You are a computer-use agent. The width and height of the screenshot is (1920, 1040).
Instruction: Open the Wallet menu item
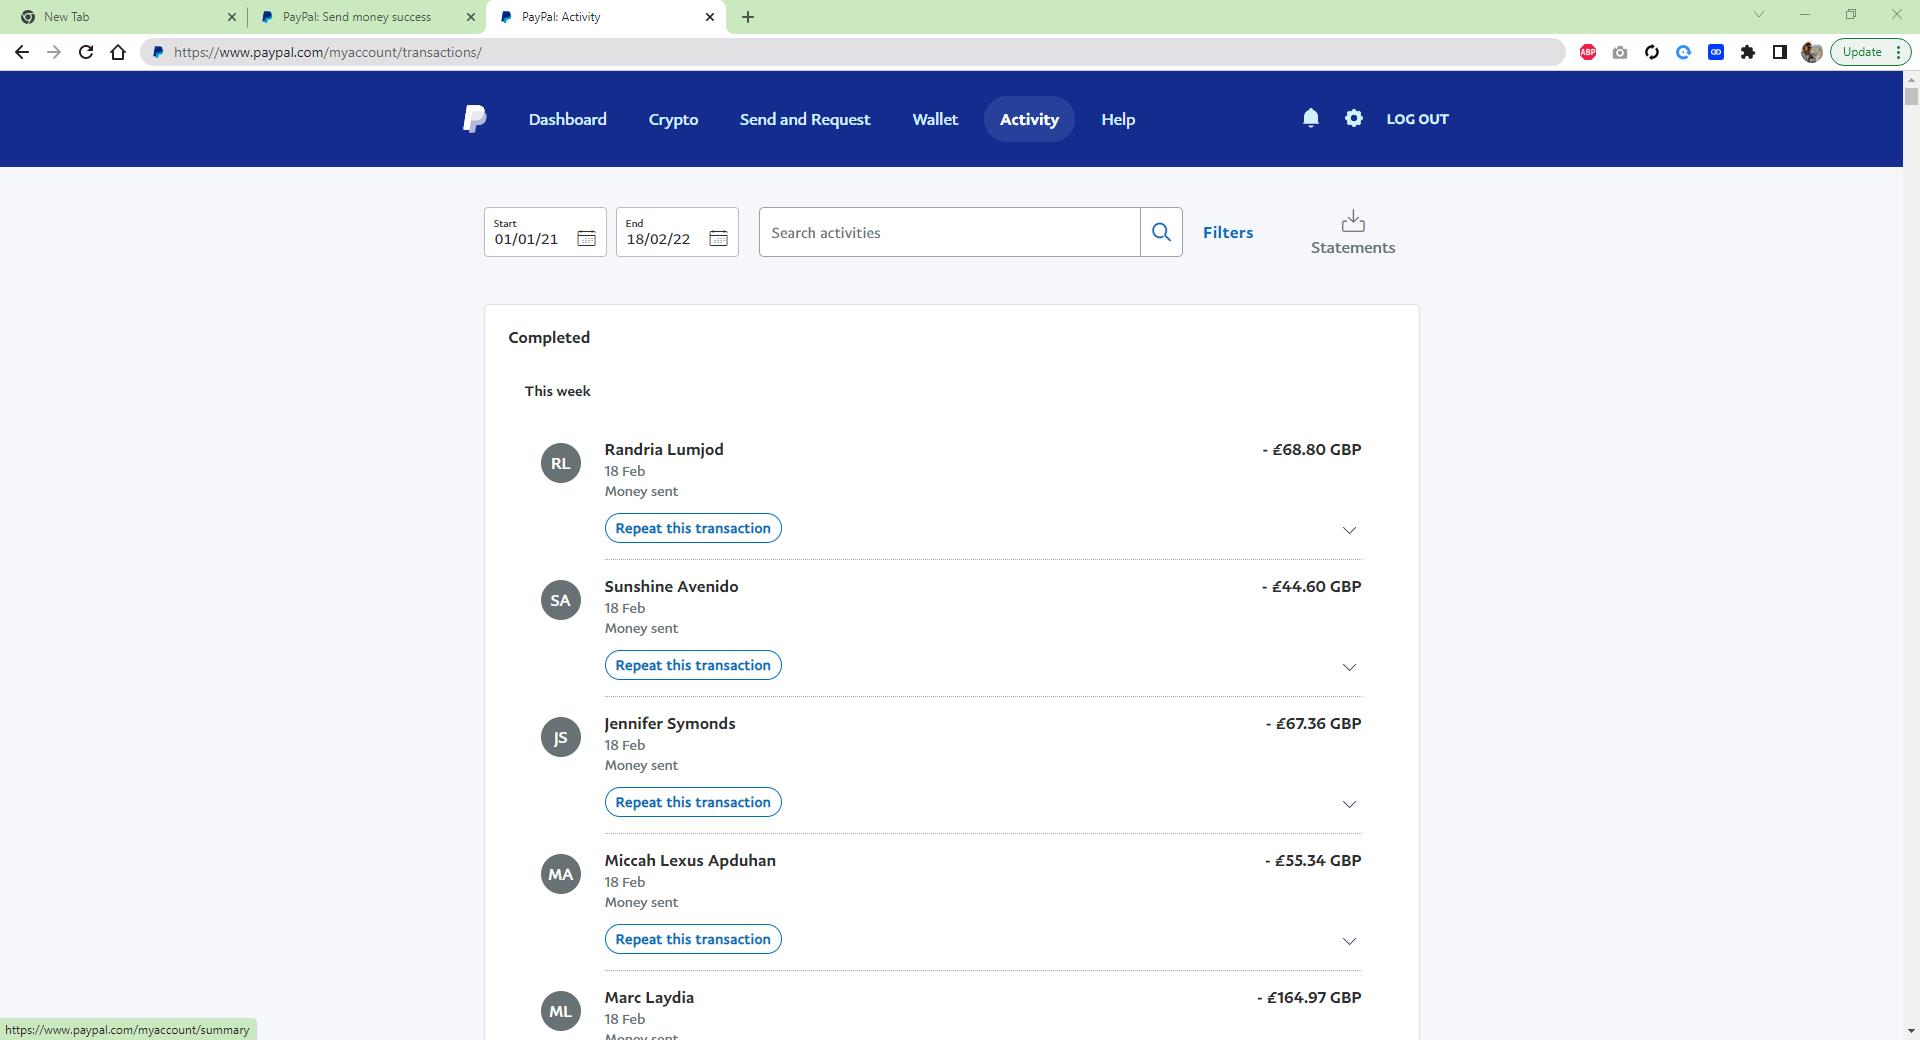point(934,119)
